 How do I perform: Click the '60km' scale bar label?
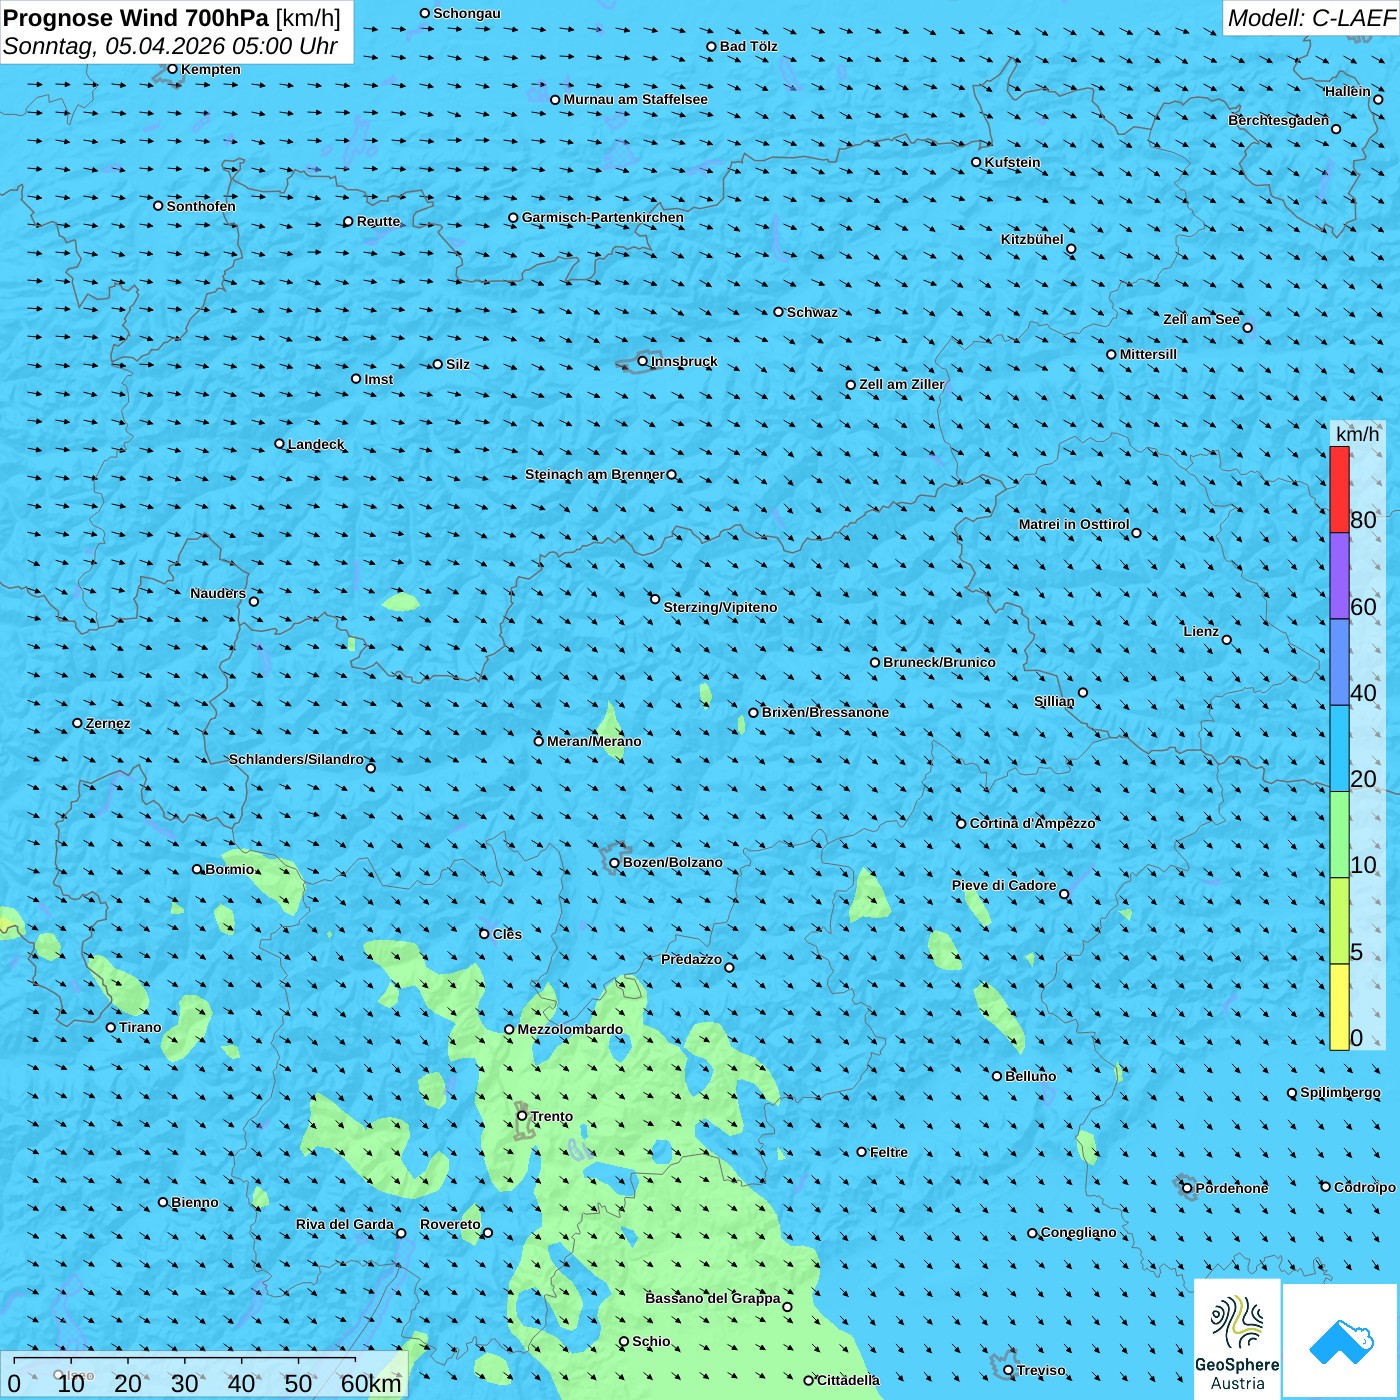(371, 1384)
